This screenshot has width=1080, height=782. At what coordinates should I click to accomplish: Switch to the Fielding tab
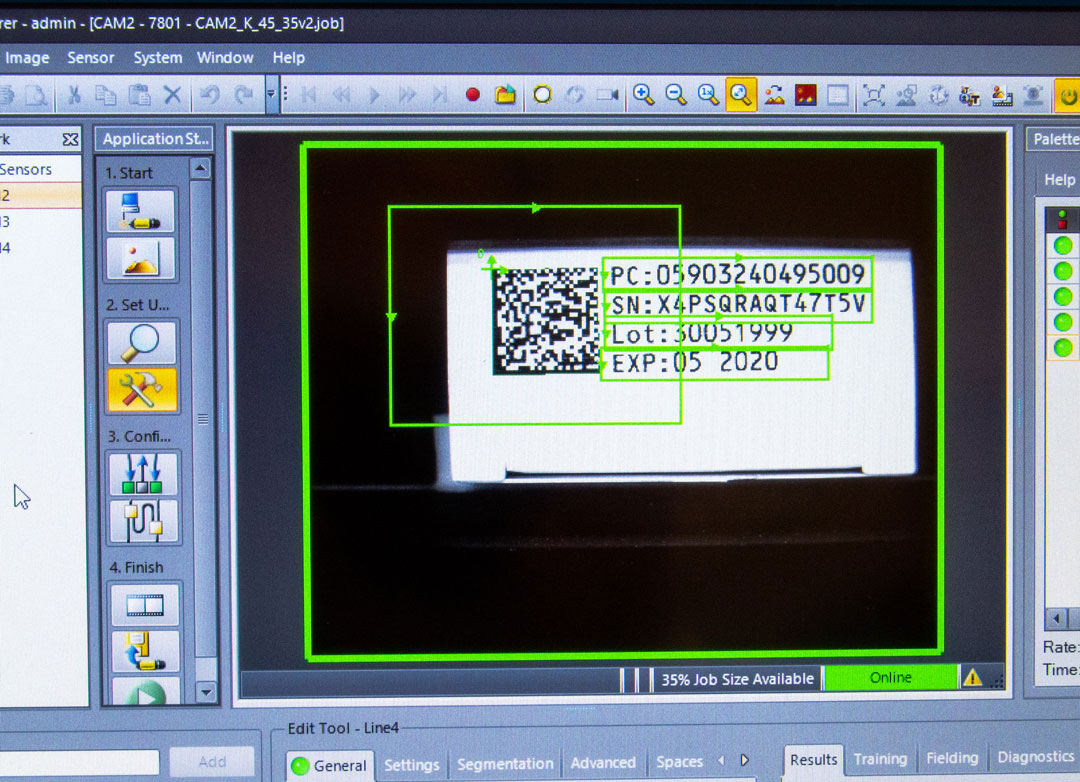952,758
